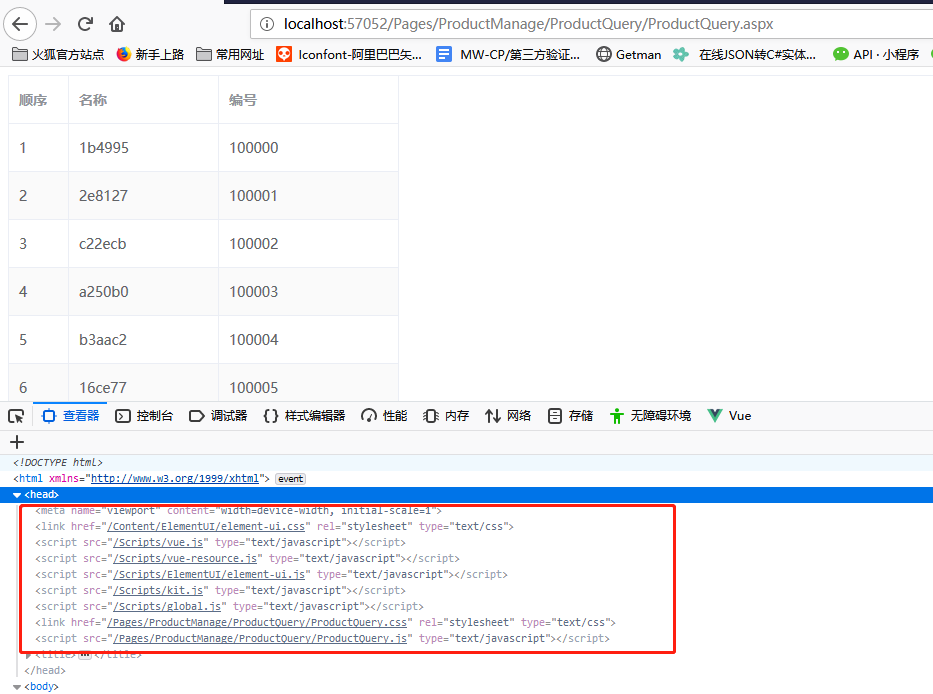Viewport: 933px width, 694px height.
Task: Select the cell with name 16ce77
Action: point(143,383)
